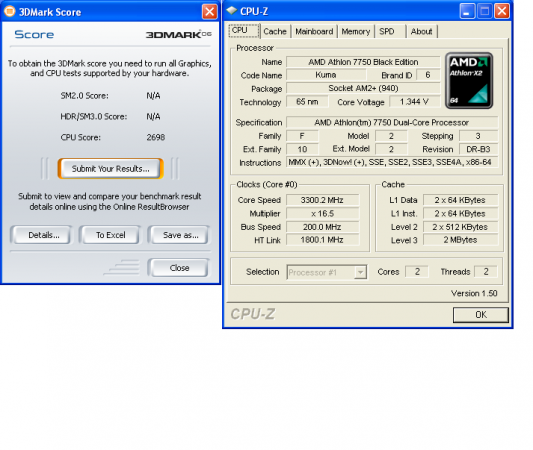The height and width of the screenshot is (450, 533).
Task: Select the SPD tab
Action: [387, 32]
